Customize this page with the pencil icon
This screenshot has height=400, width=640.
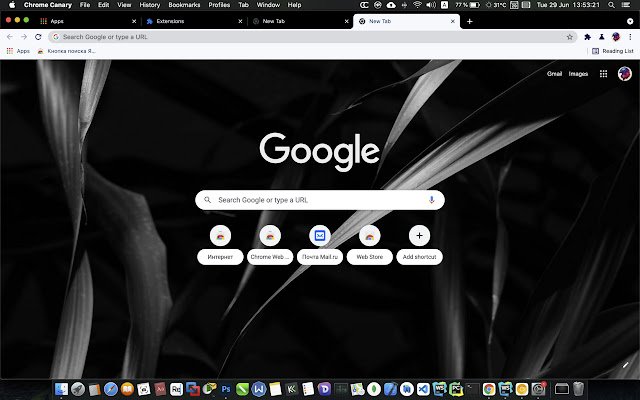click(625, 364)
